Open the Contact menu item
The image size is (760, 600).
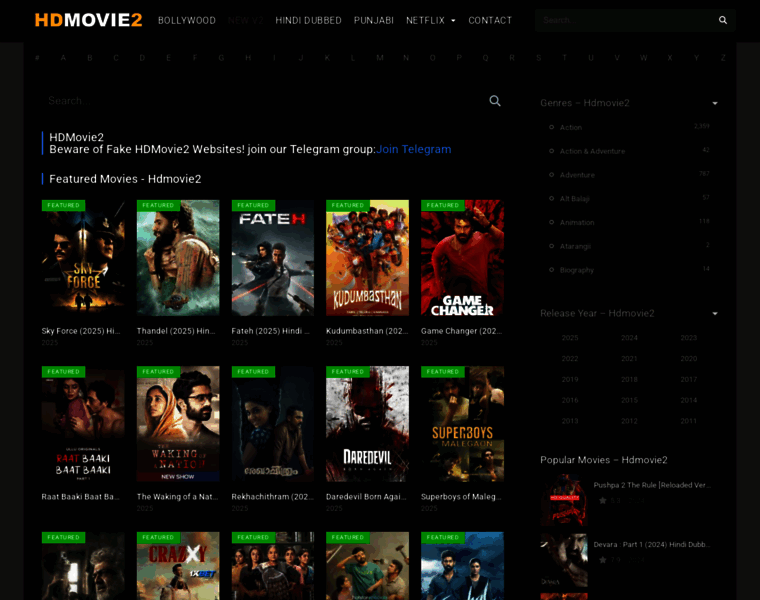[490, 20]
